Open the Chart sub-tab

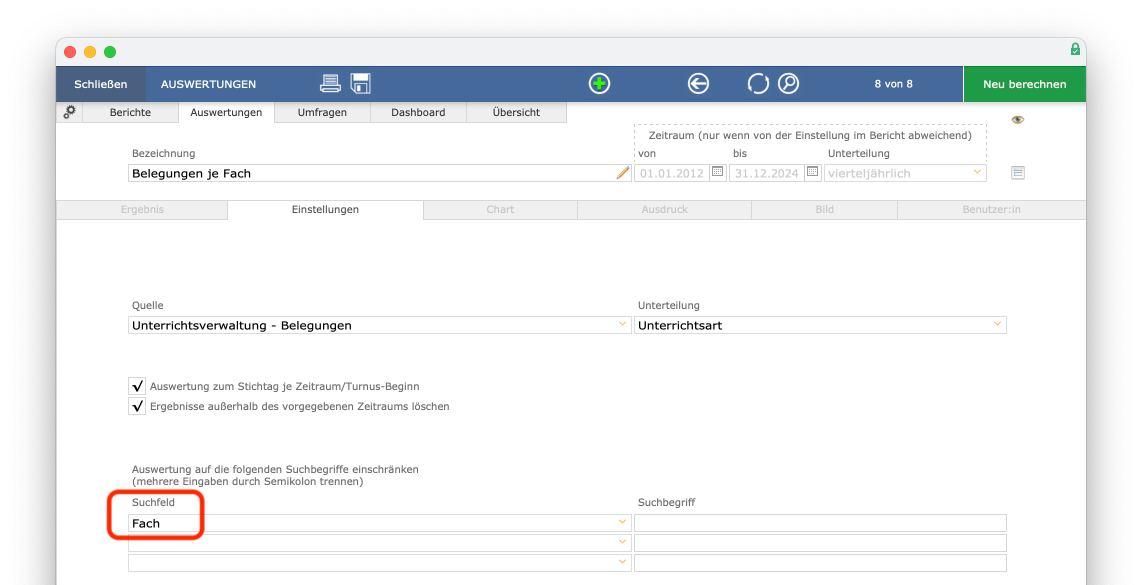pyautogui.click(x=500, y=209)
